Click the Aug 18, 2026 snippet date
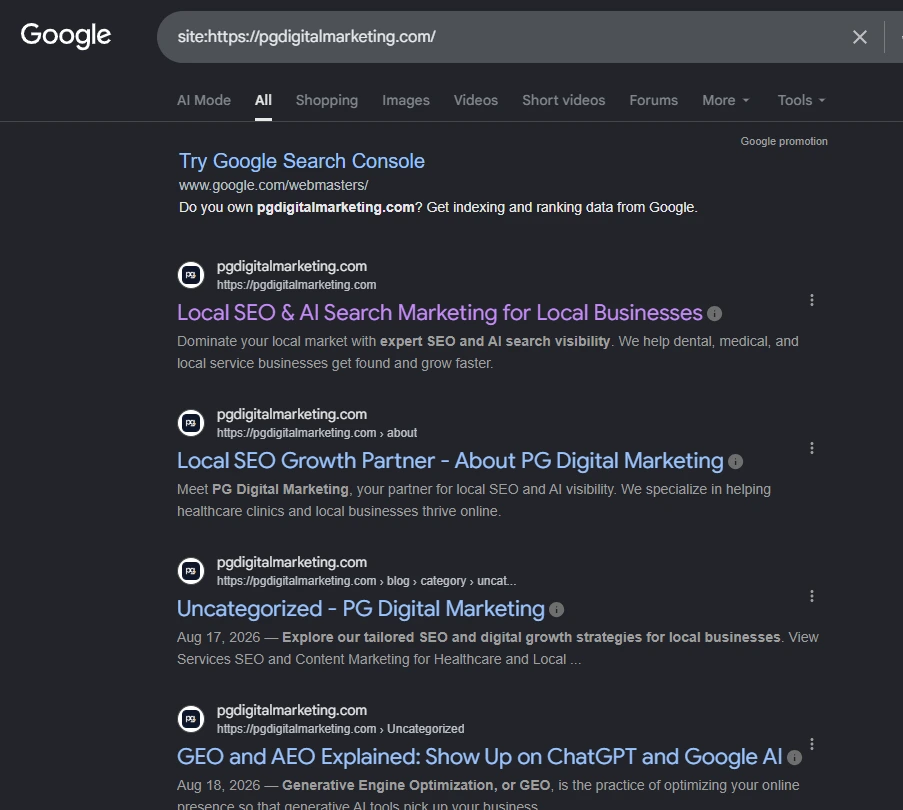903x810 pixels. click(218, 785)
